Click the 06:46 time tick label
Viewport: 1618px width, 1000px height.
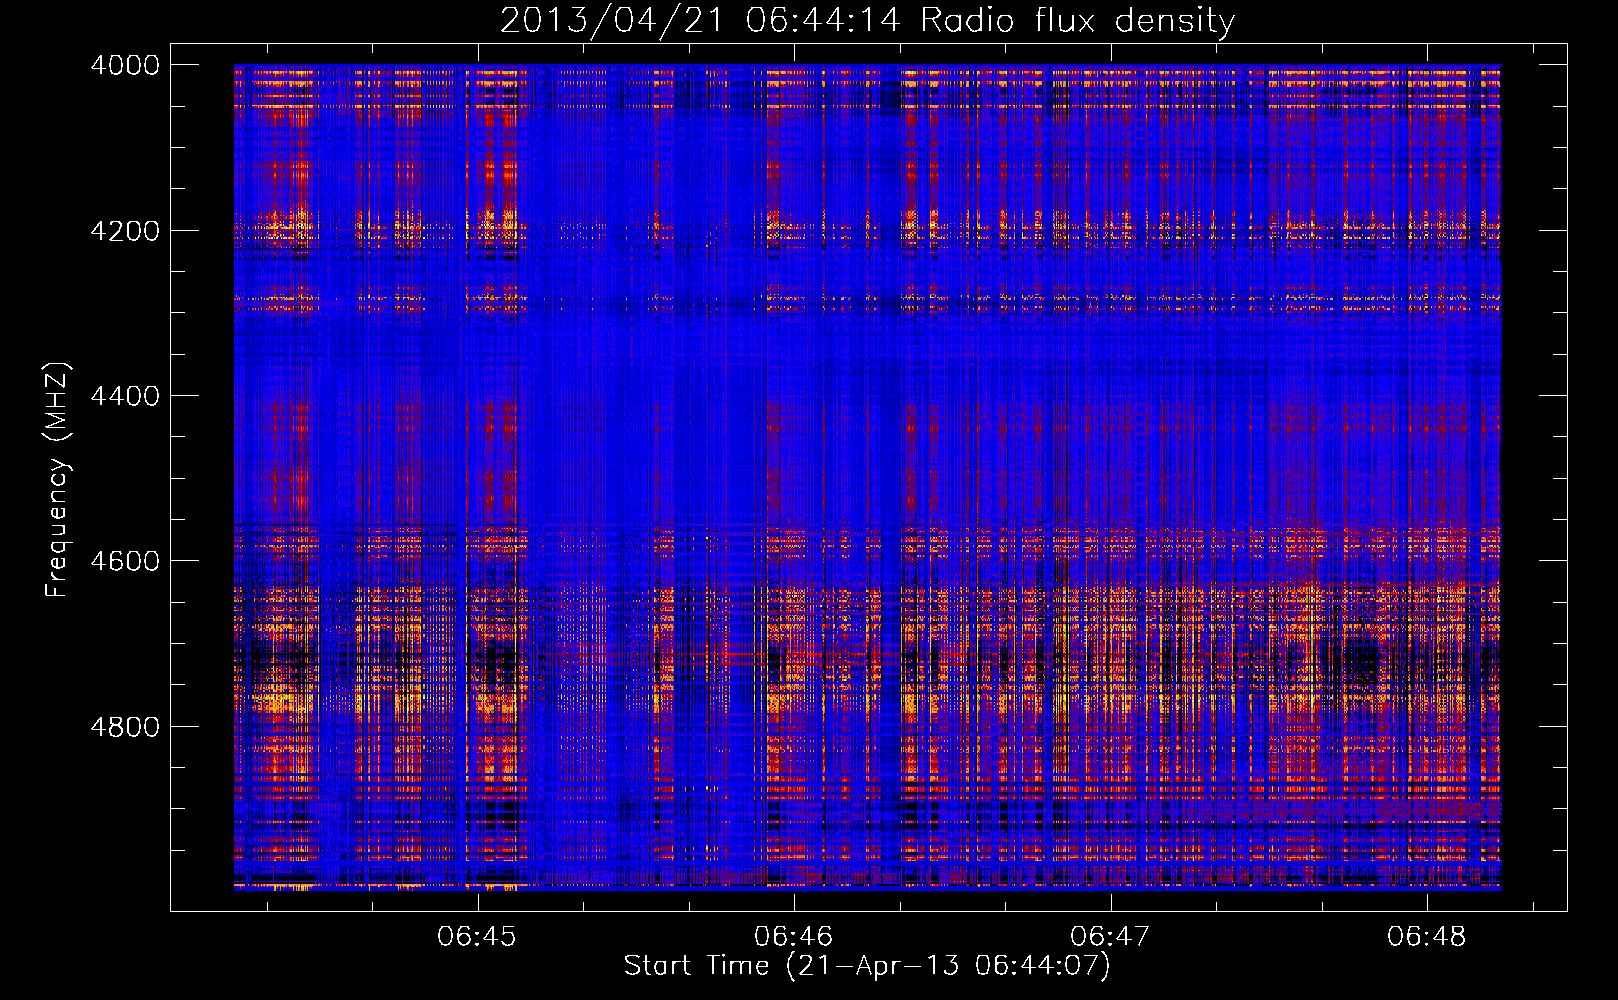pos(794,936)
